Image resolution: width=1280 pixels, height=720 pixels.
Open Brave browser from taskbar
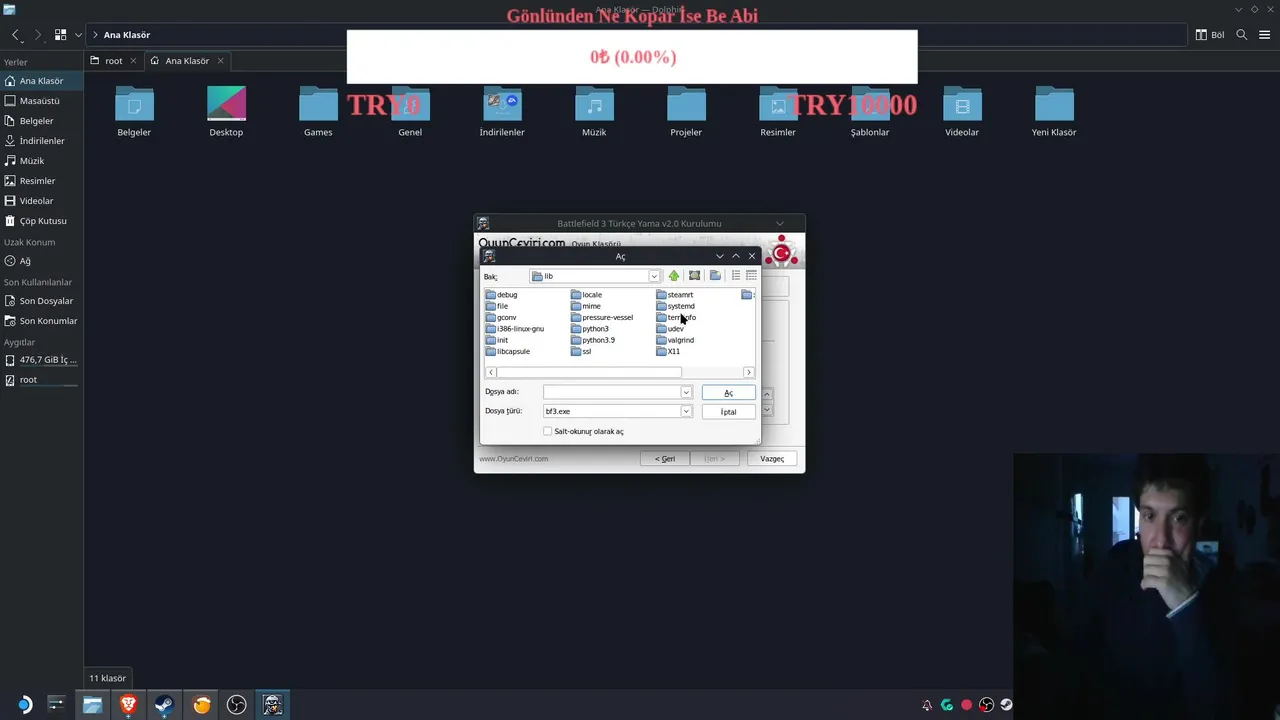128,705
